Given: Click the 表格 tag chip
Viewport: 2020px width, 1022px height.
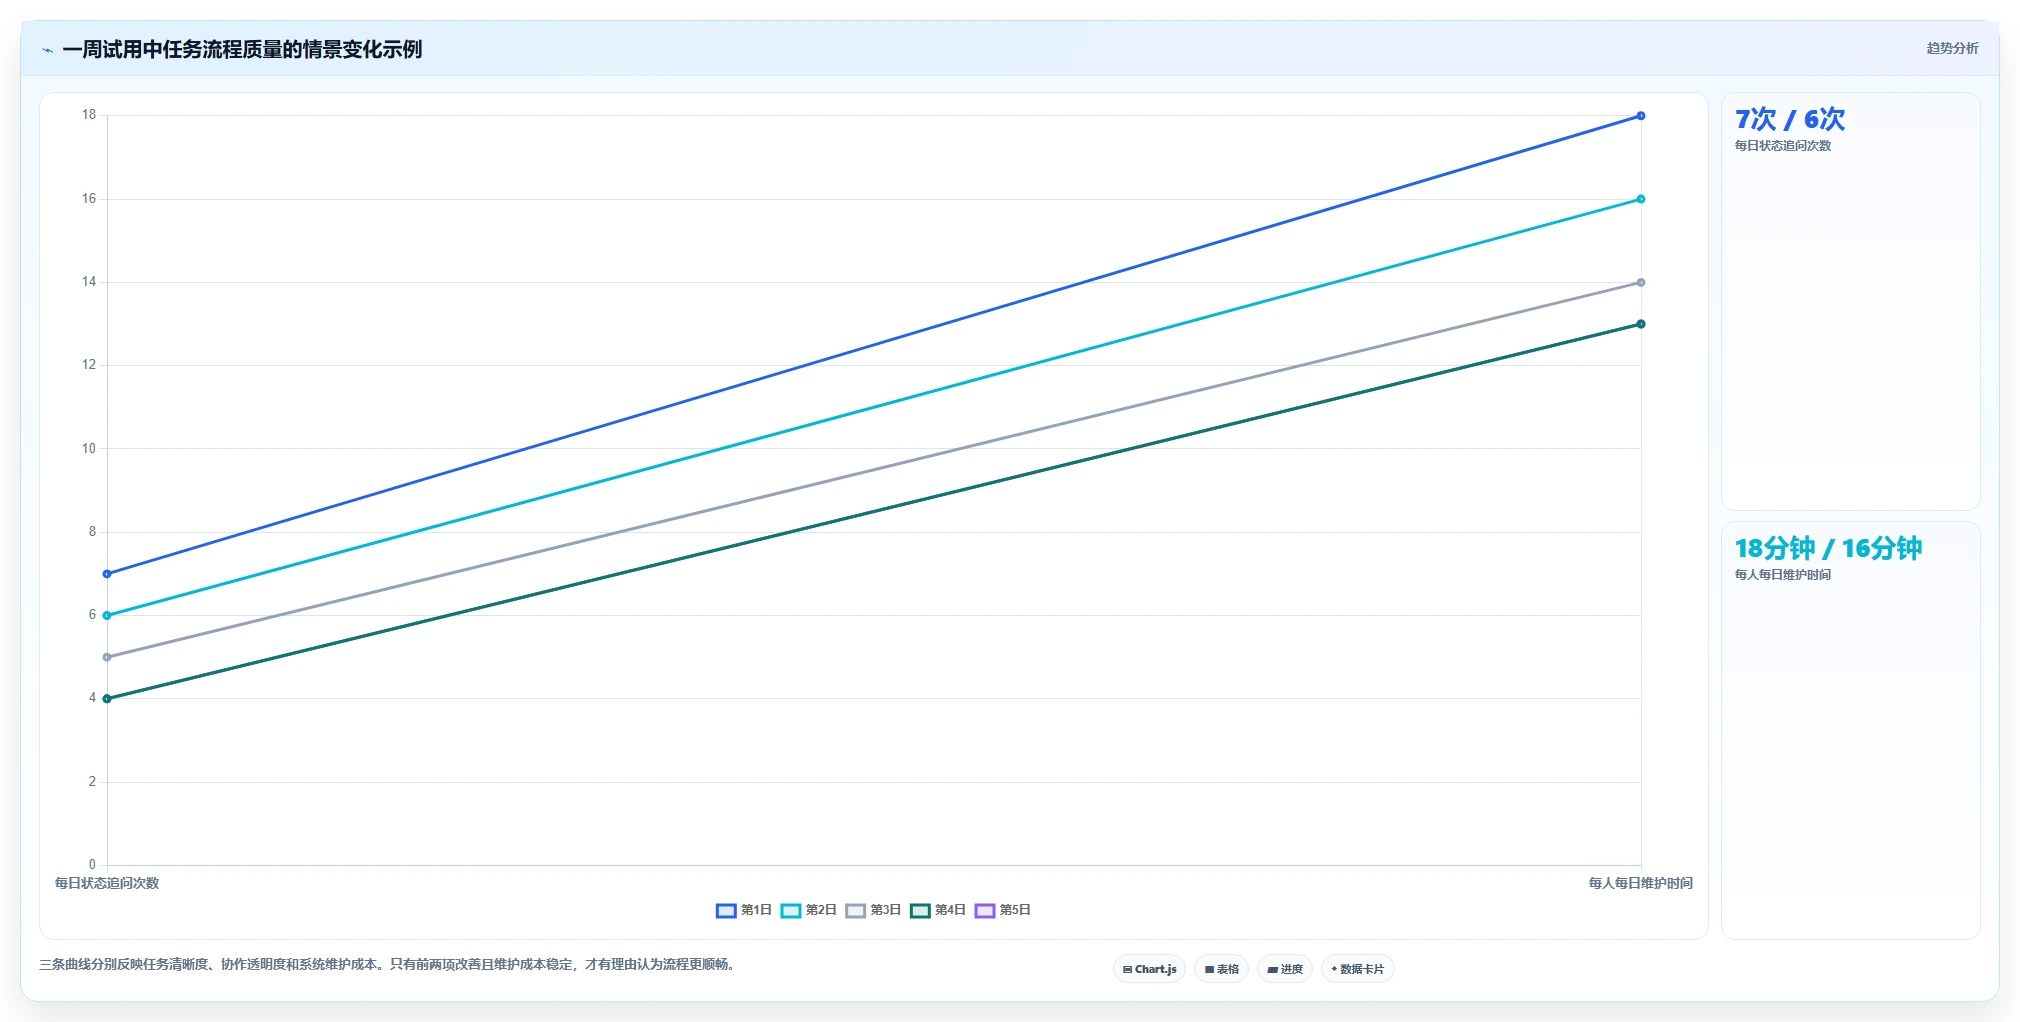Looking at the screenshot, I should click(x=1221, y=969).
